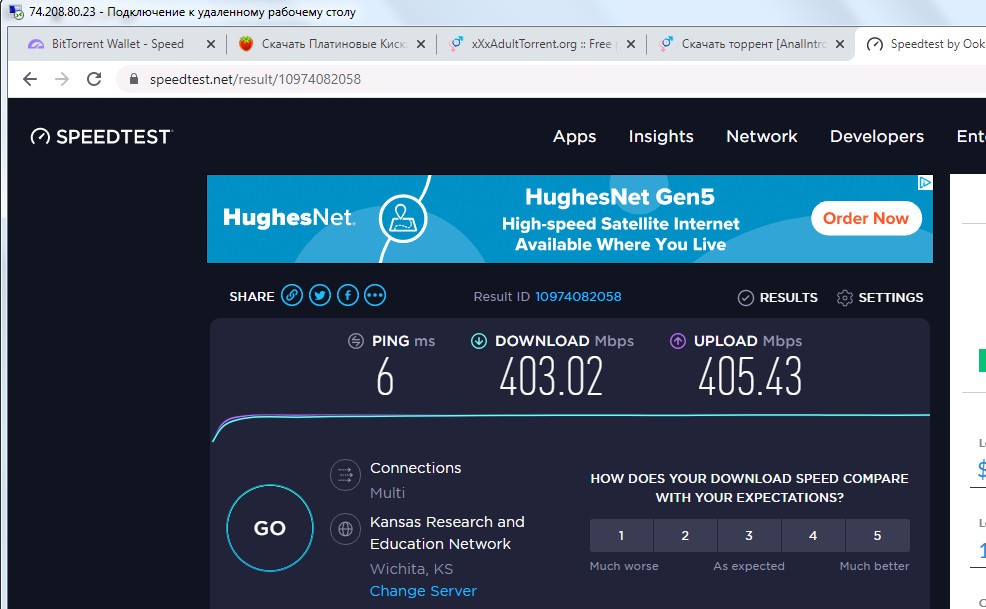This screenshot has height=609, width=986.
Task: Open the Insights menu
Action: pyautogui.click(x=661, y=137)
